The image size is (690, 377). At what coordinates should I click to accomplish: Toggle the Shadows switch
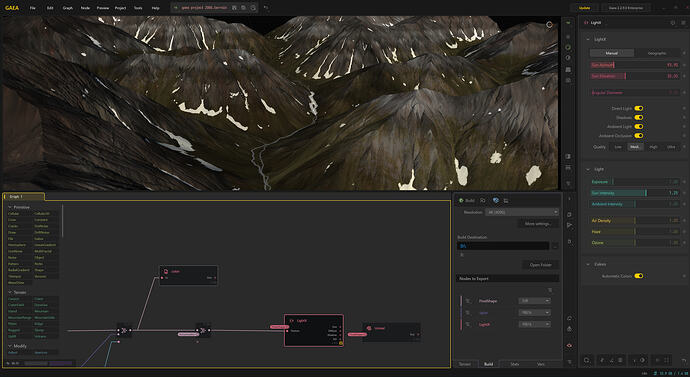coord(639,117)
